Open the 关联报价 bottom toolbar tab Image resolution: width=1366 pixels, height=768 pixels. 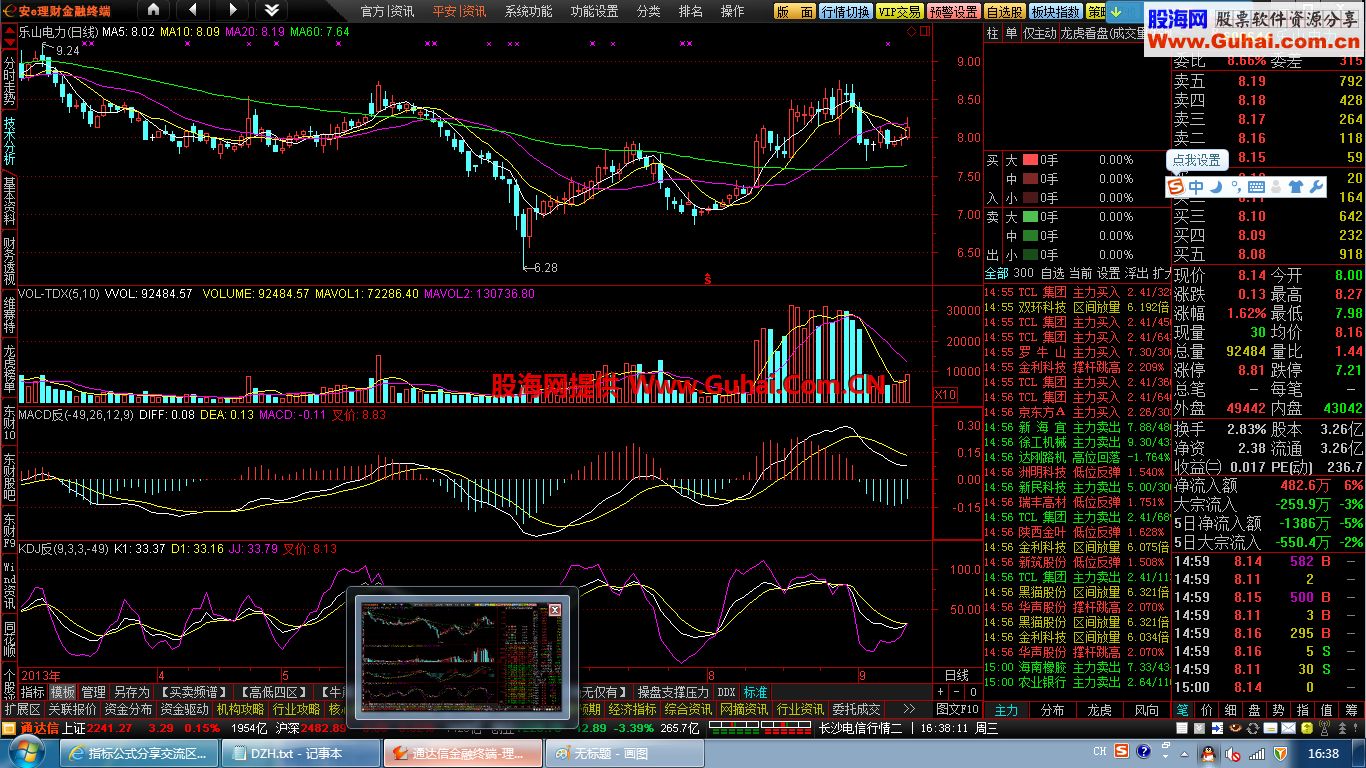click(x=73, y=710)
